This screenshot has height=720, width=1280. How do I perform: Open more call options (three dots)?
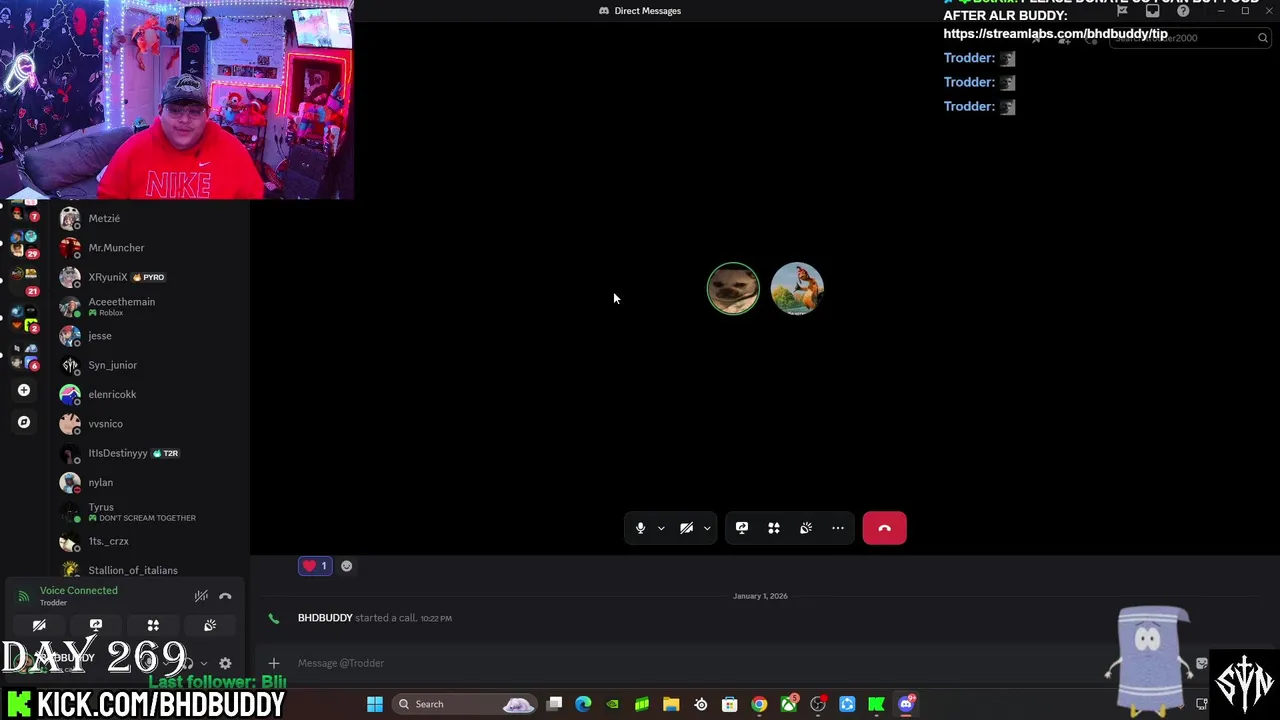tap(838, 528)
